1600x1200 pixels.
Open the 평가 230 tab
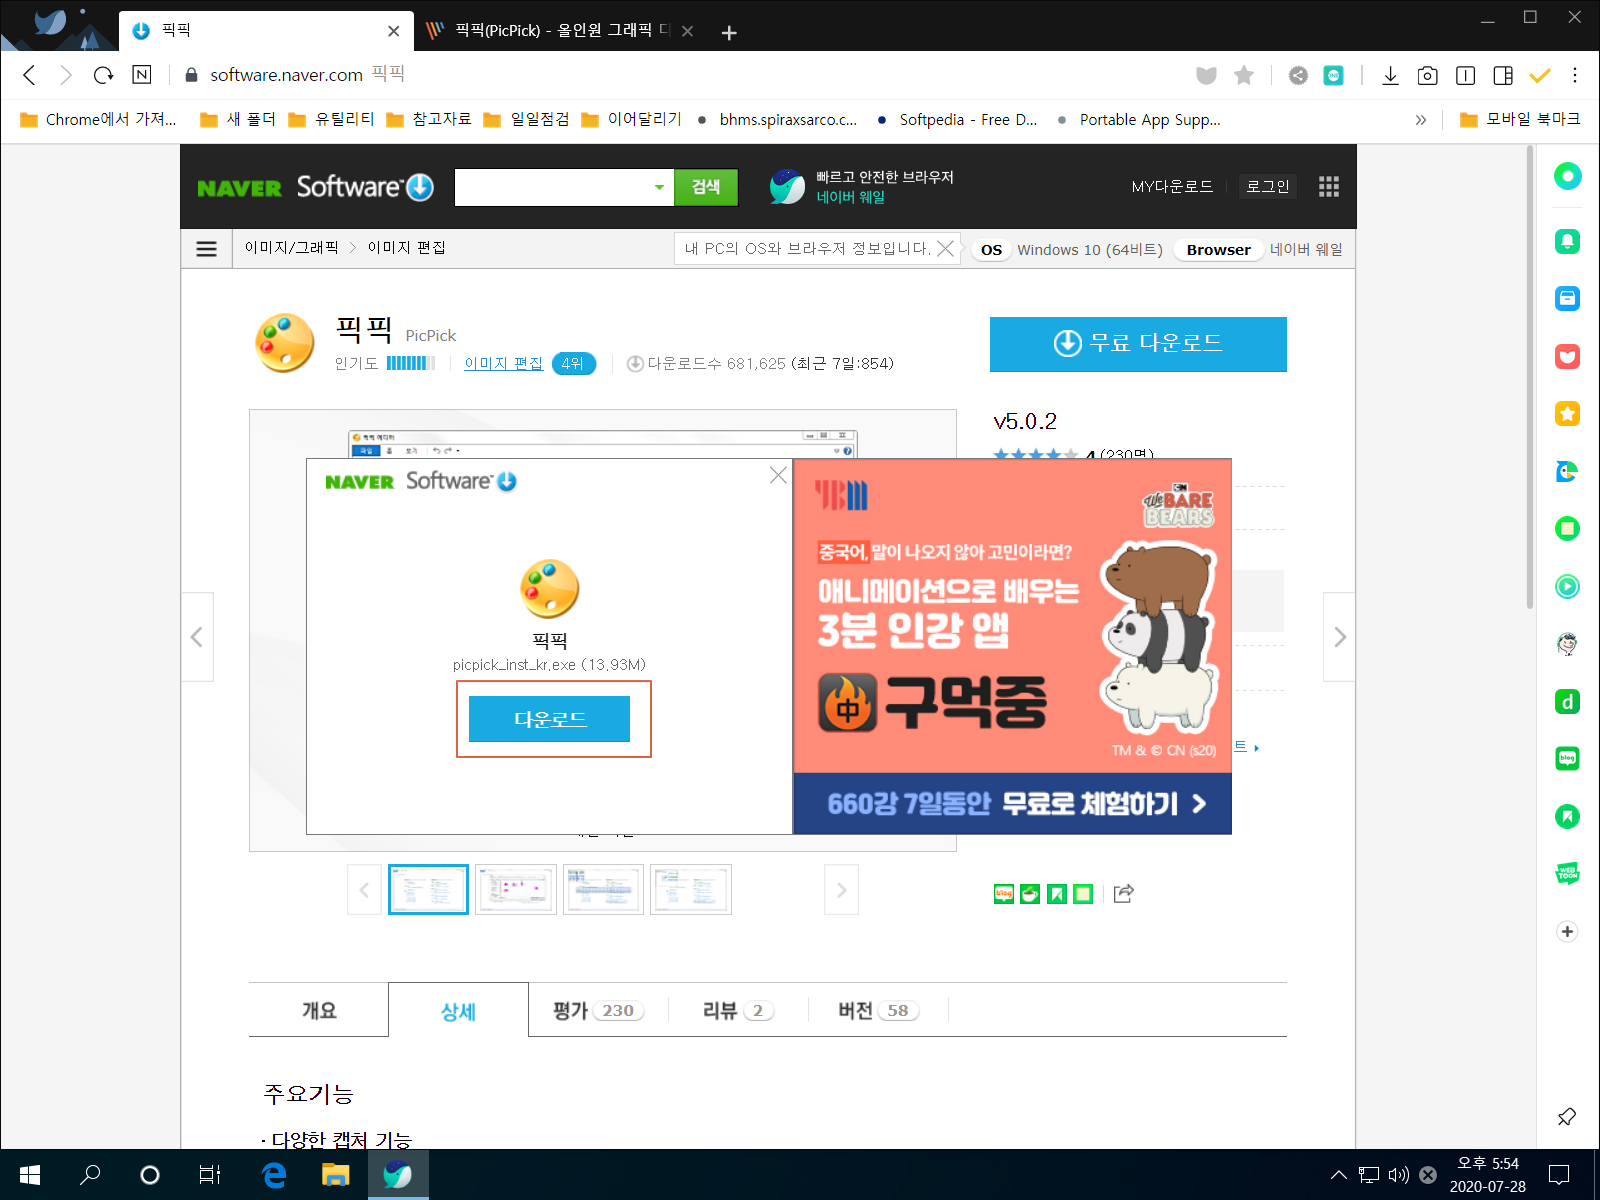tap(598, 1010)
